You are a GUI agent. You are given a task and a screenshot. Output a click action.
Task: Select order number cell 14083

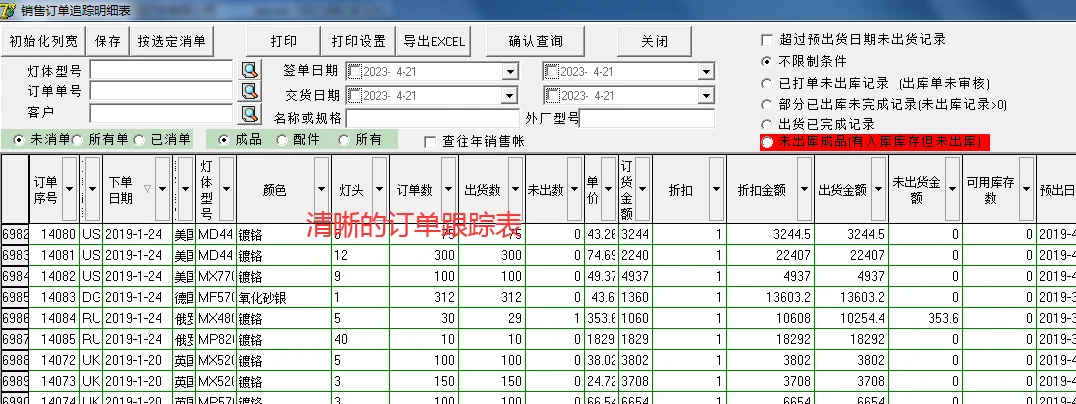click(x=54, y=298)
